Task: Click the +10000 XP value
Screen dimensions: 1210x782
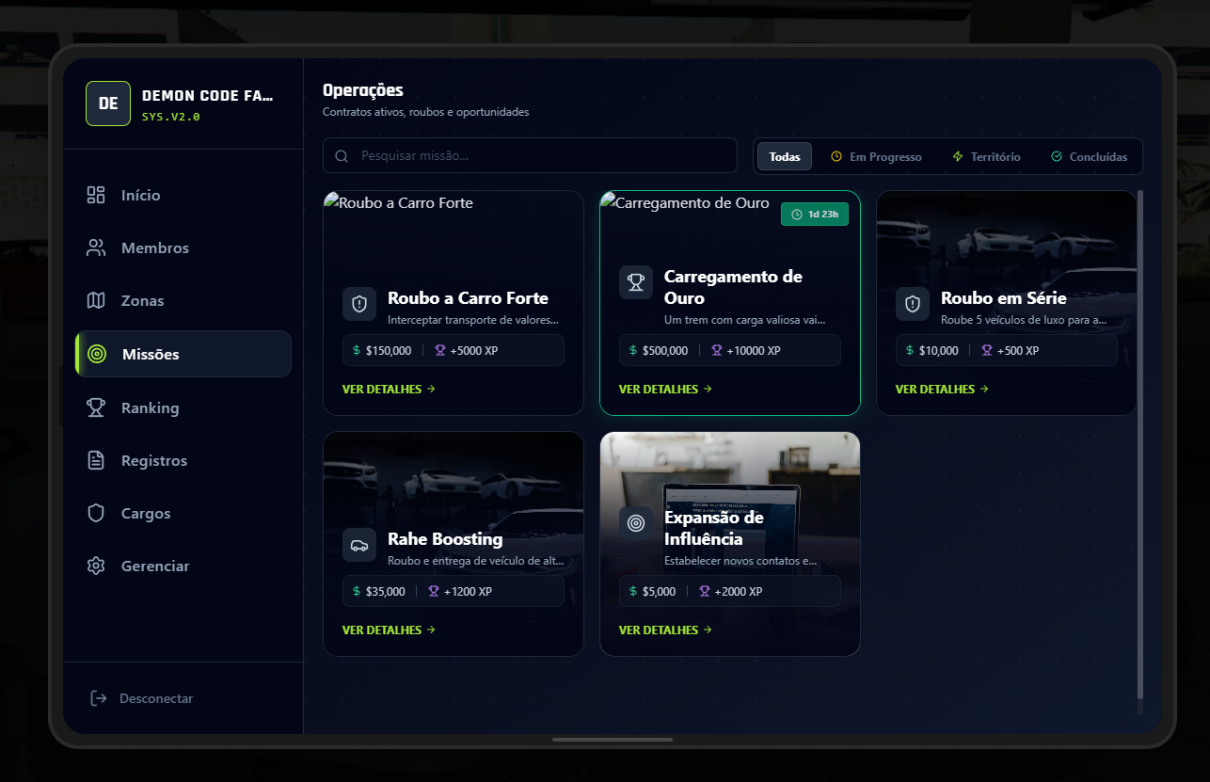Action: click(754, 351)
